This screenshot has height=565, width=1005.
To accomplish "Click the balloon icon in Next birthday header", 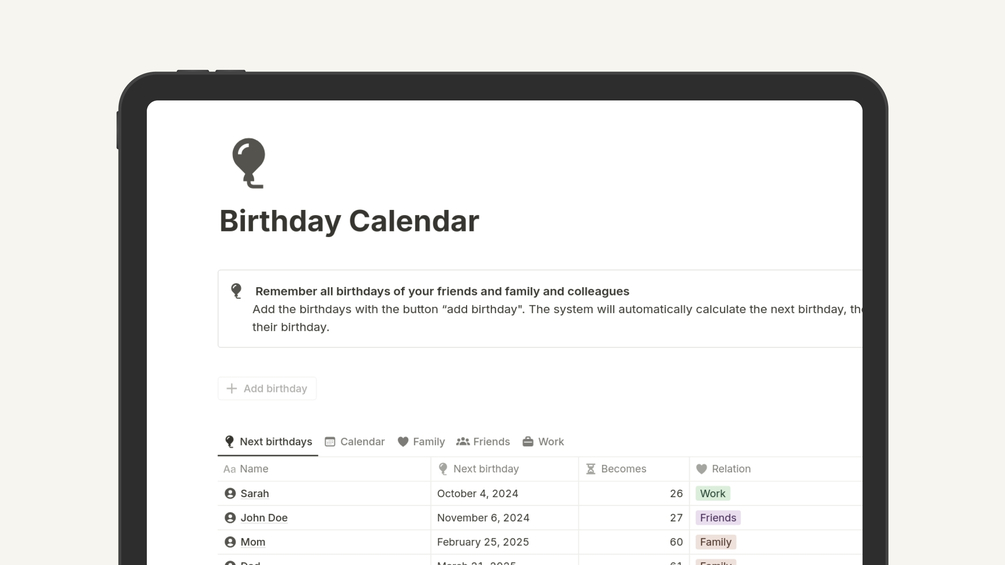I will (443, 469).
